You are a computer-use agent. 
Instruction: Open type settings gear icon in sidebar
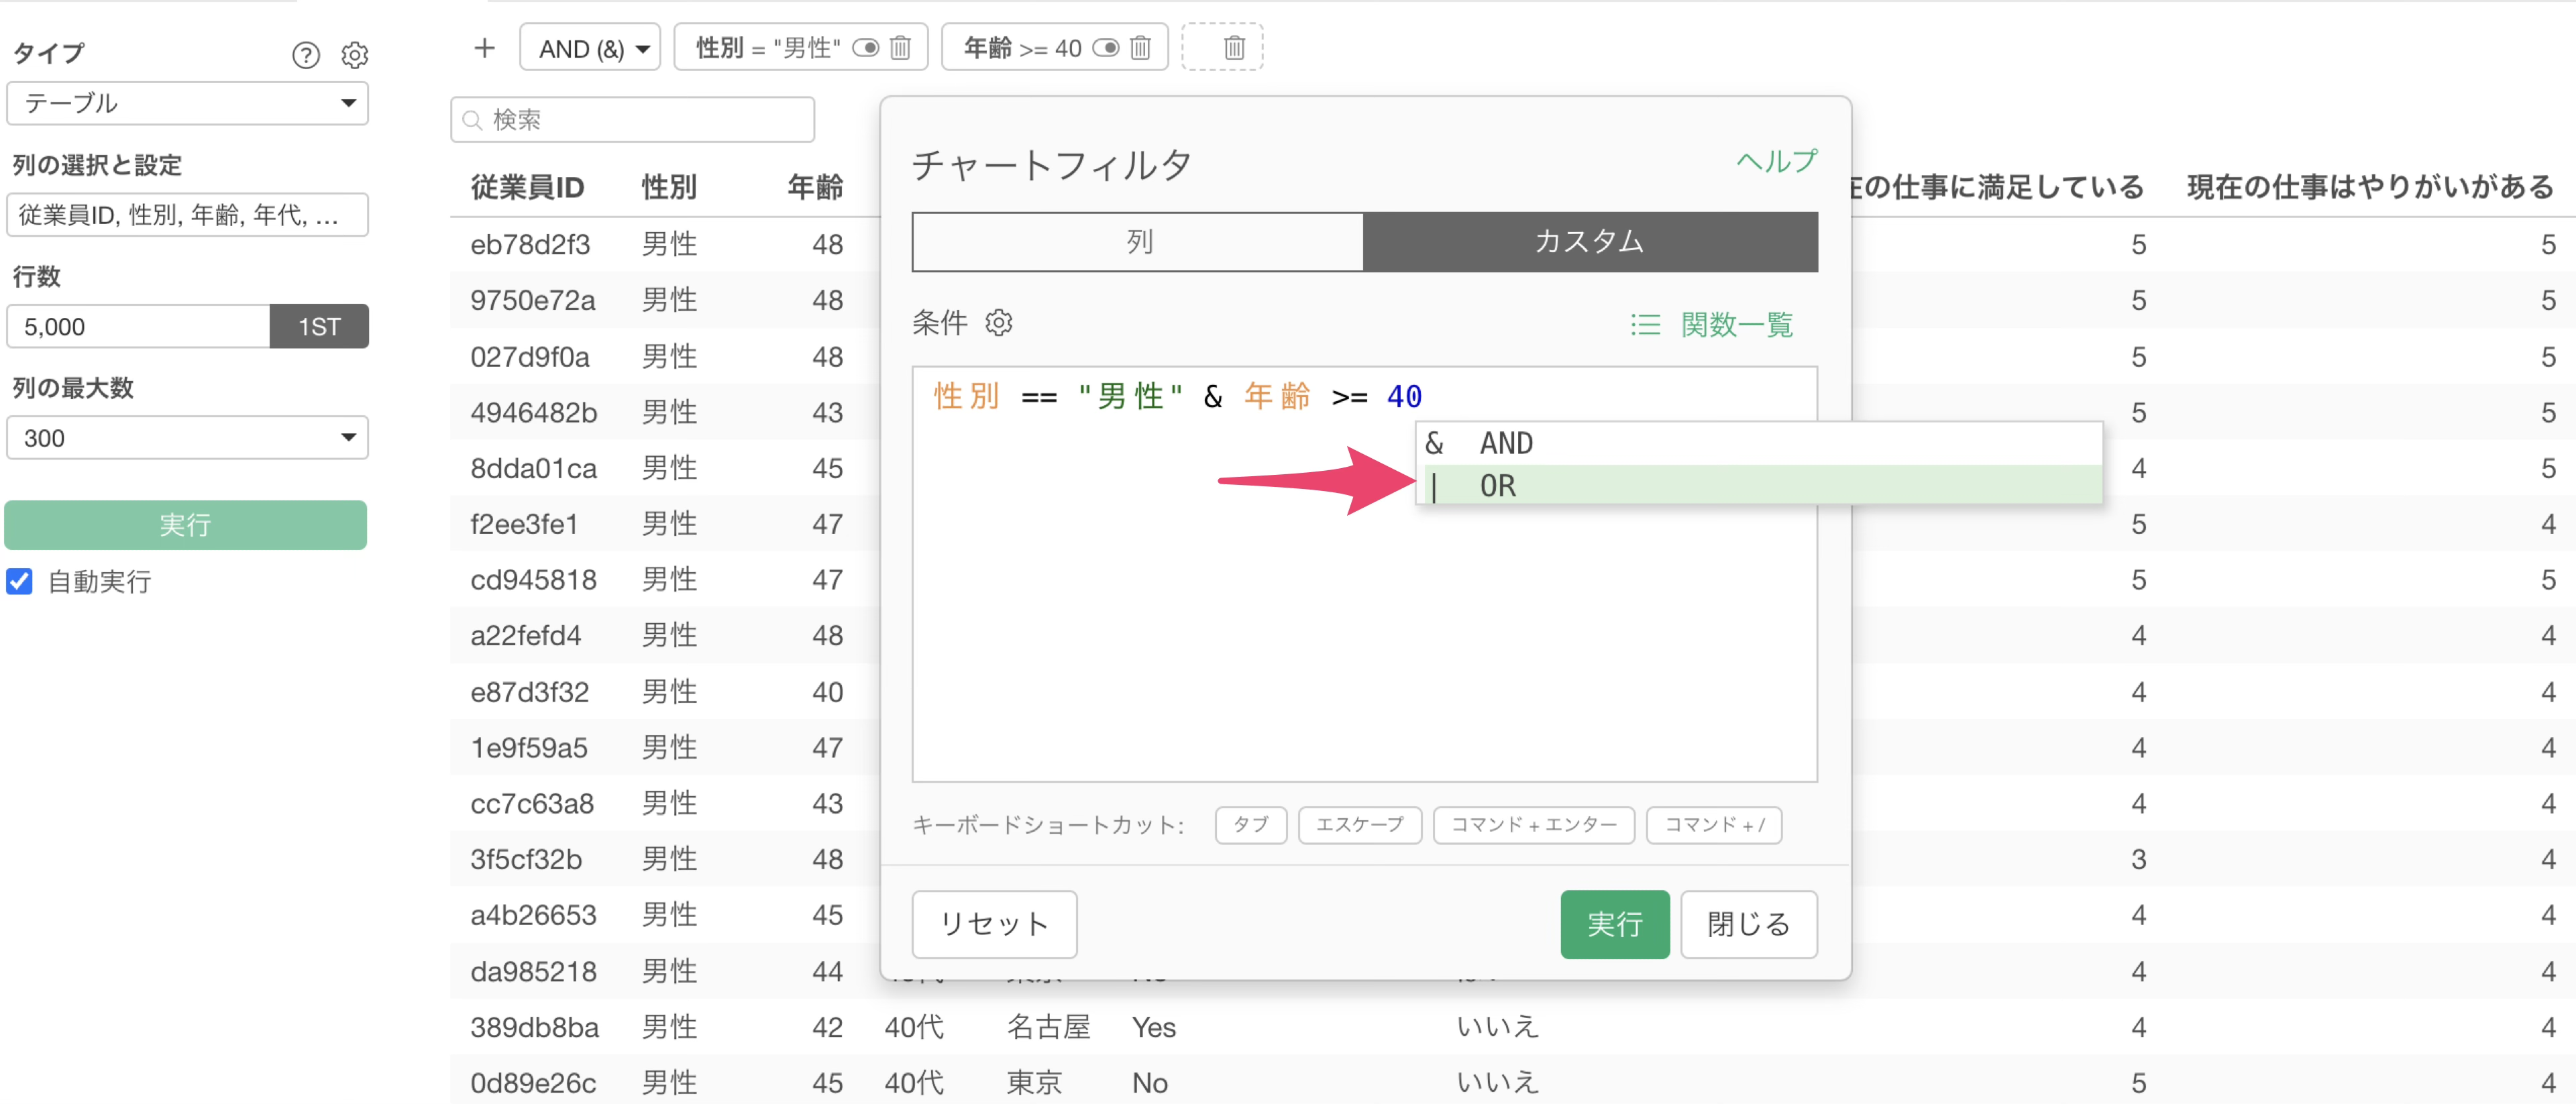pos(355,55)
